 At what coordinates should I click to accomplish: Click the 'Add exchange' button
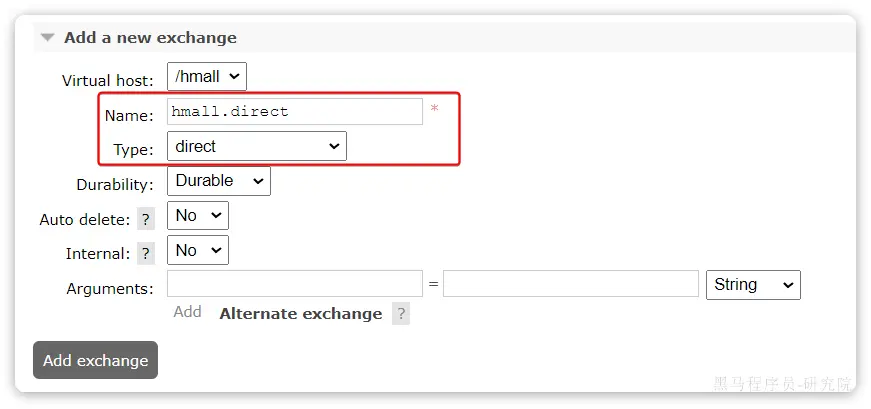[x=95, y=360]
